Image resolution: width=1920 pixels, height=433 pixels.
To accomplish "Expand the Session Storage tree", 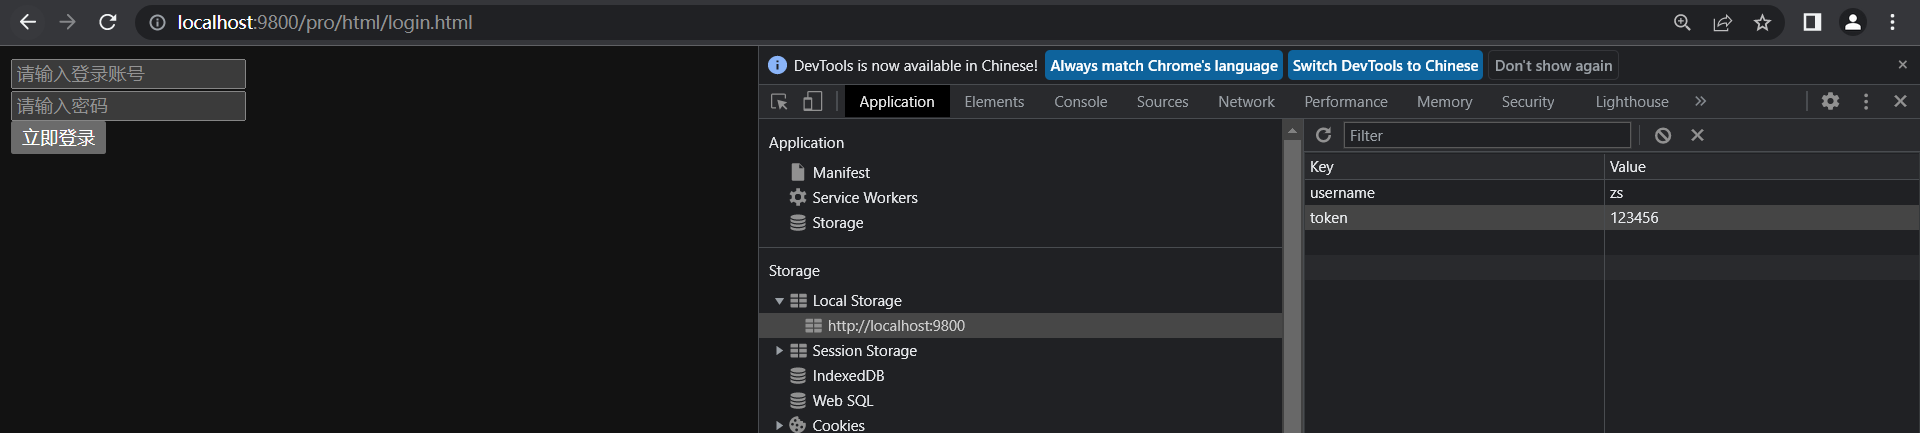I will pyautogui.click(x=779, y=351).
